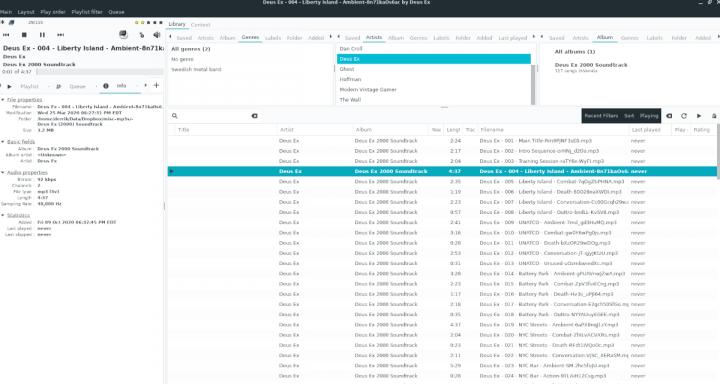Click the album cover icon beside playback controls
Image resolution: width=720 pixels, height=384 pixels.
pyautogui.click(x=123, y=34)
